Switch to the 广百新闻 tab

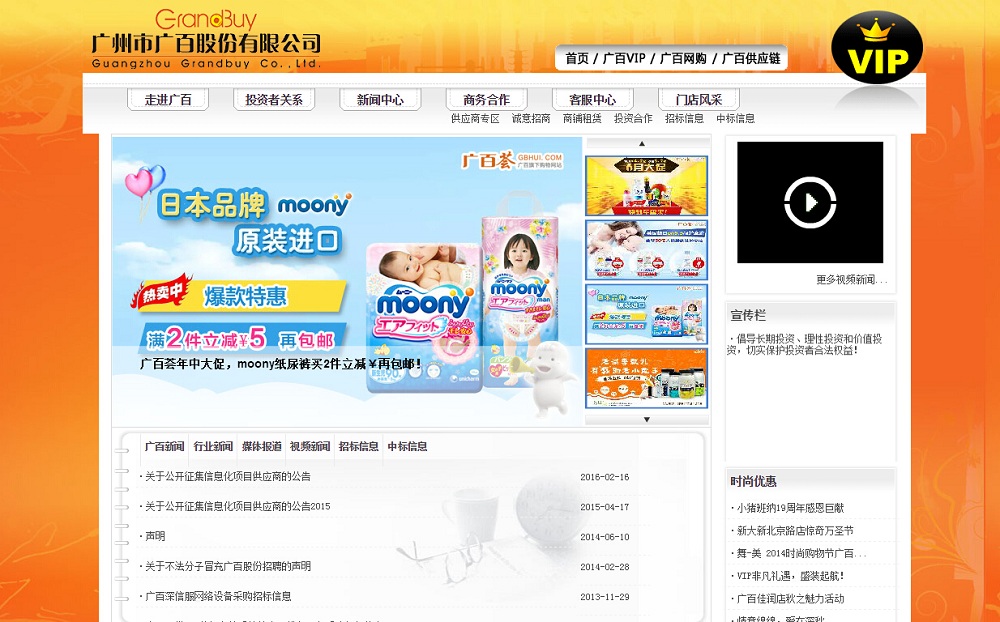click(165, 447)
